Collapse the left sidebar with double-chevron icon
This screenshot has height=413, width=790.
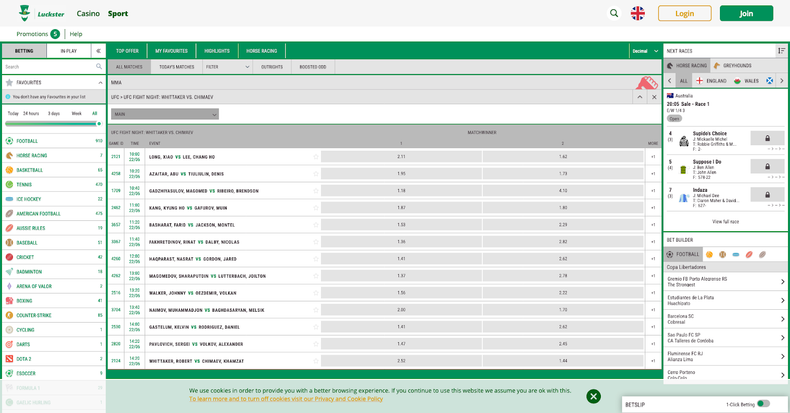click(x=98, y=51)
